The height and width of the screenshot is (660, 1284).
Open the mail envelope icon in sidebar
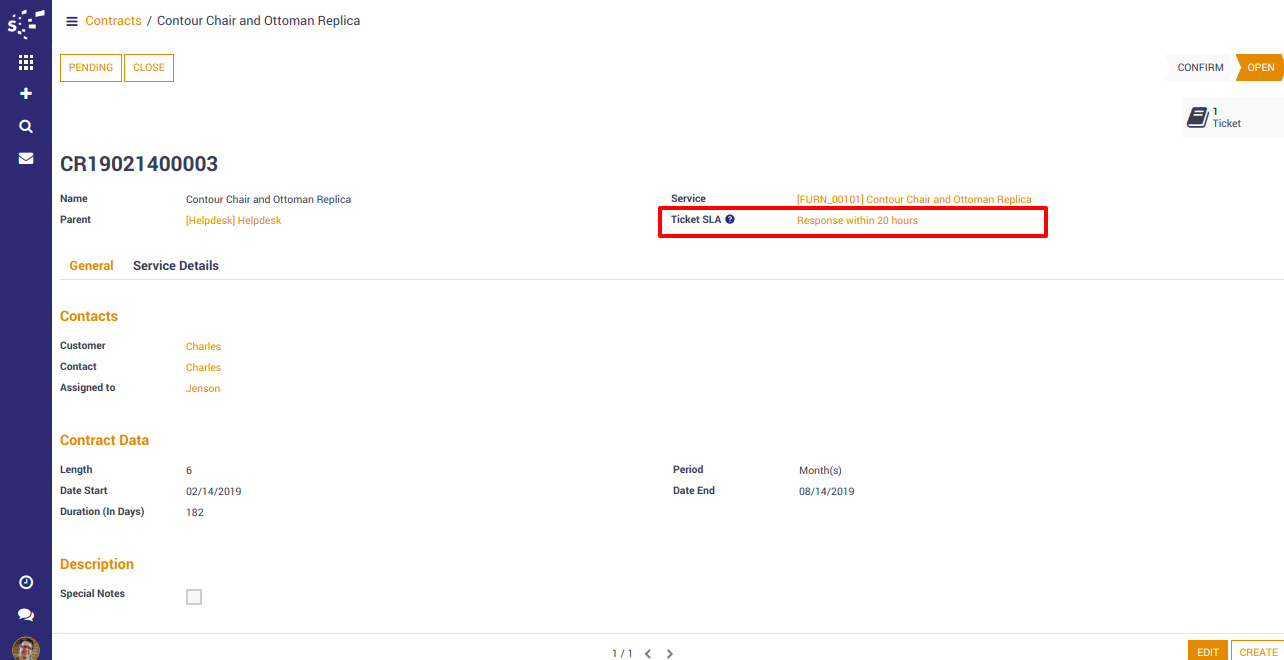tap(26, 158)
